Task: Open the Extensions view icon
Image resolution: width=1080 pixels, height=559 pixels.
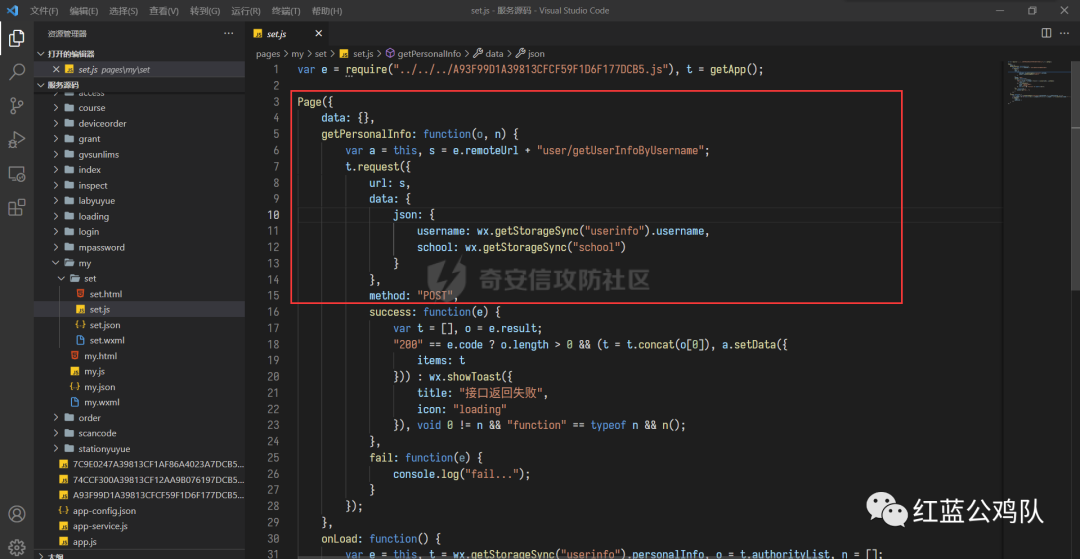Action: (17, 207)
